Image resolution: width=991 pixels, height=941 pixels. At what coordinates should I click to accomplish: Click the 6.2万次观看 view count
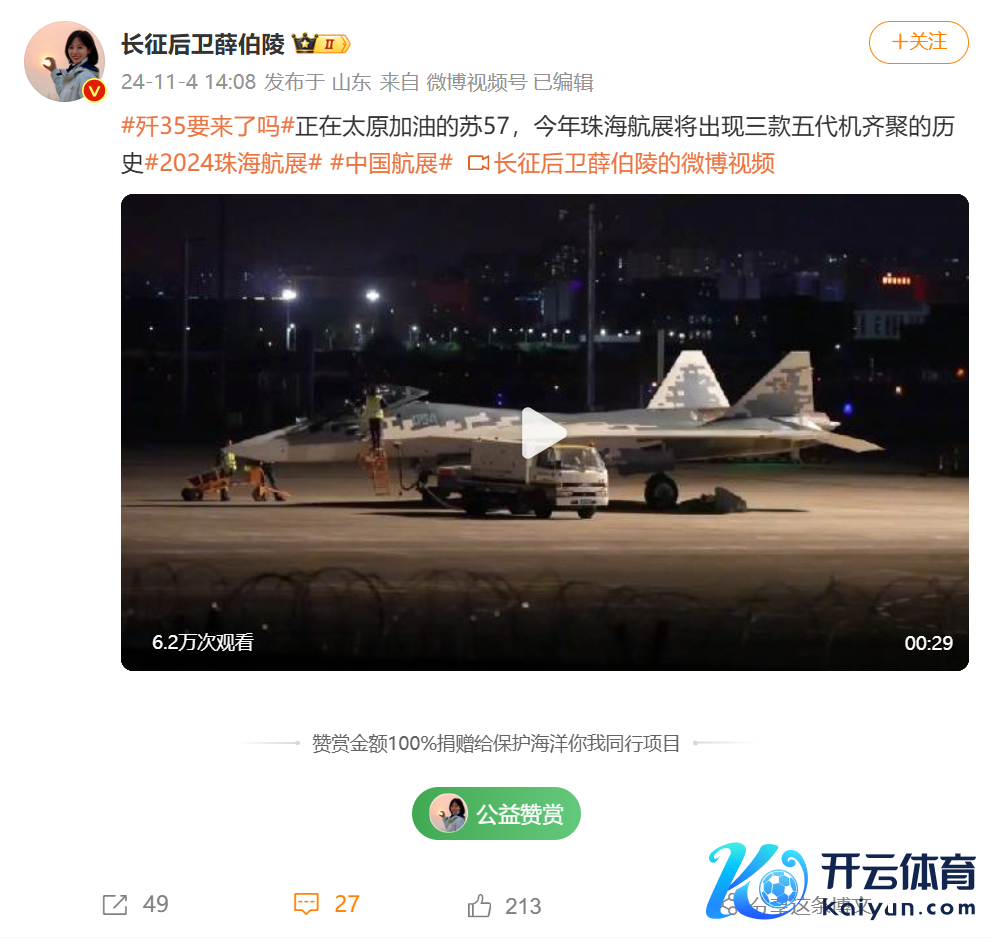pyautogui.click(x=203, y=642)
